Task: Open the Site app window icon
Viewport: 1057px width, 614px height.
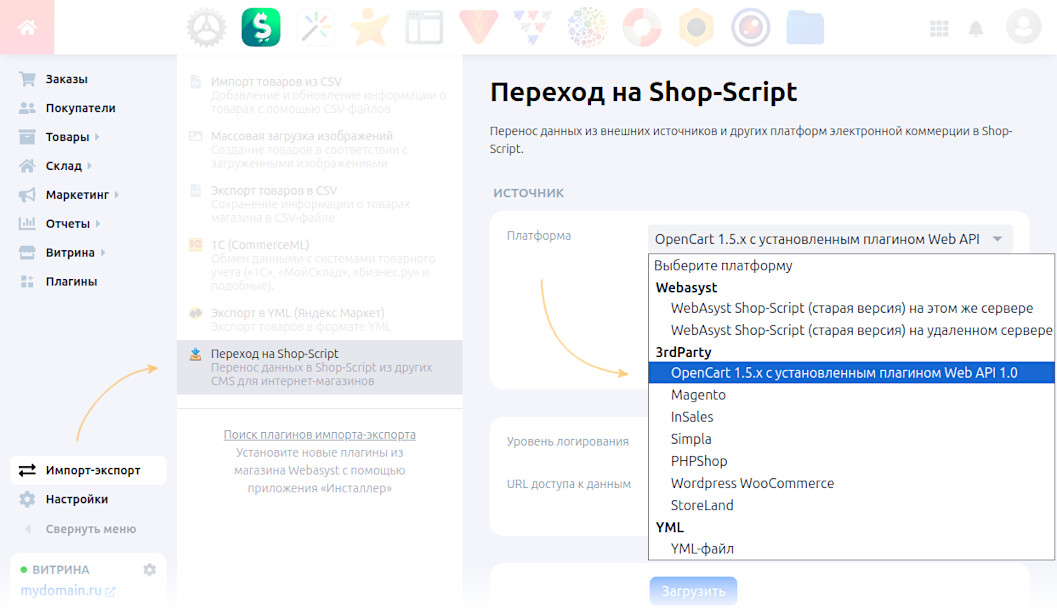Action: (424, 27)
